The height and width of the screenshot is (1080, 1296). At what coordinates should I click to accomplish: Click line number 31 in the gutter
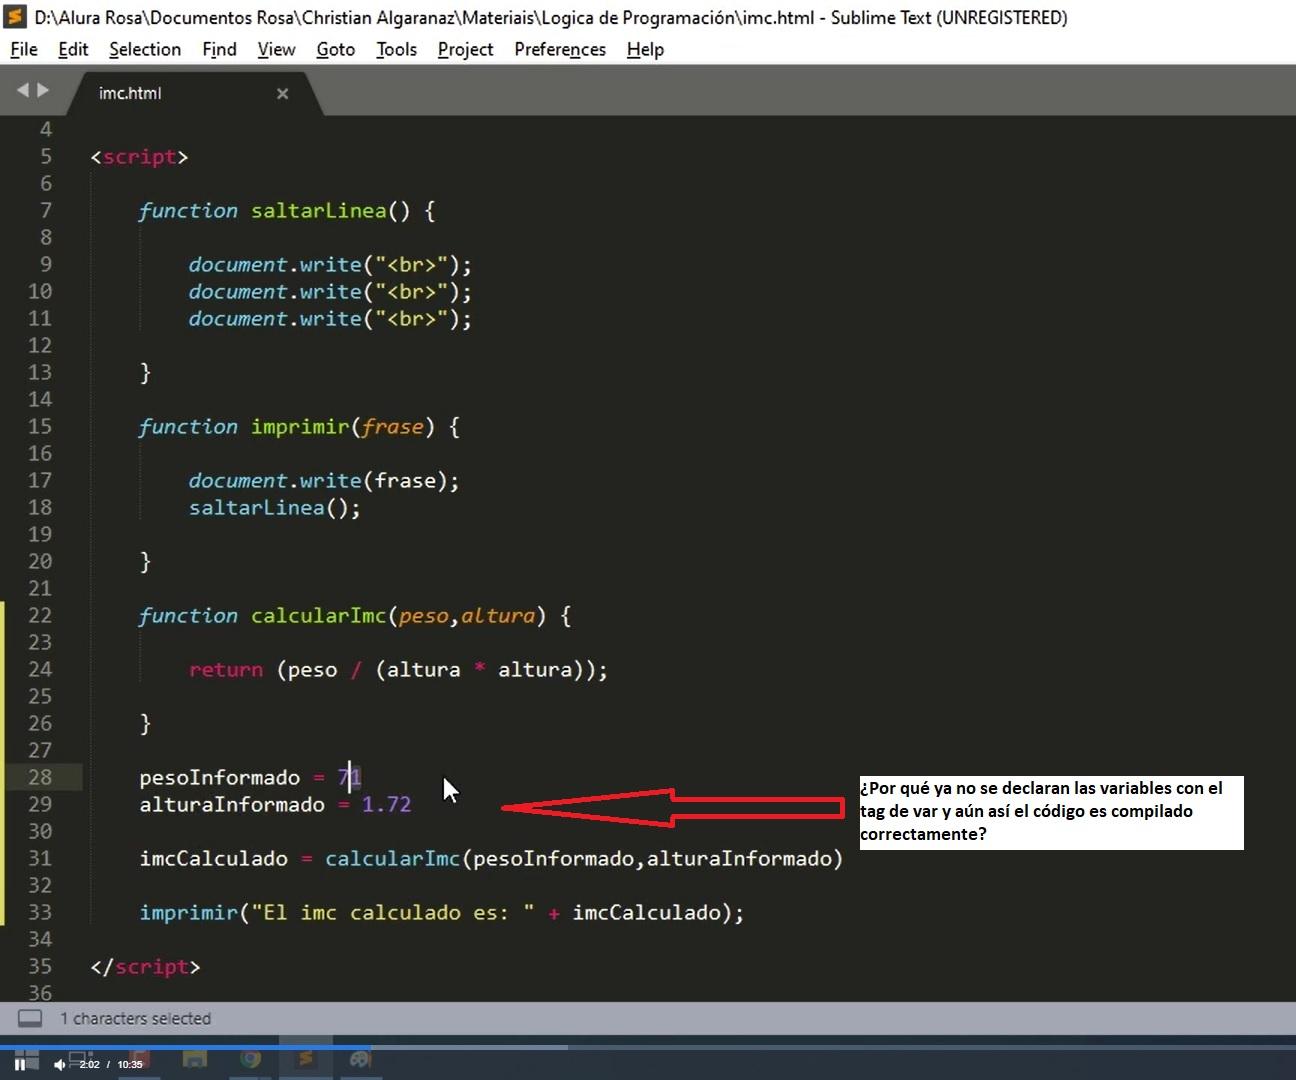click(x=40, y=858)
